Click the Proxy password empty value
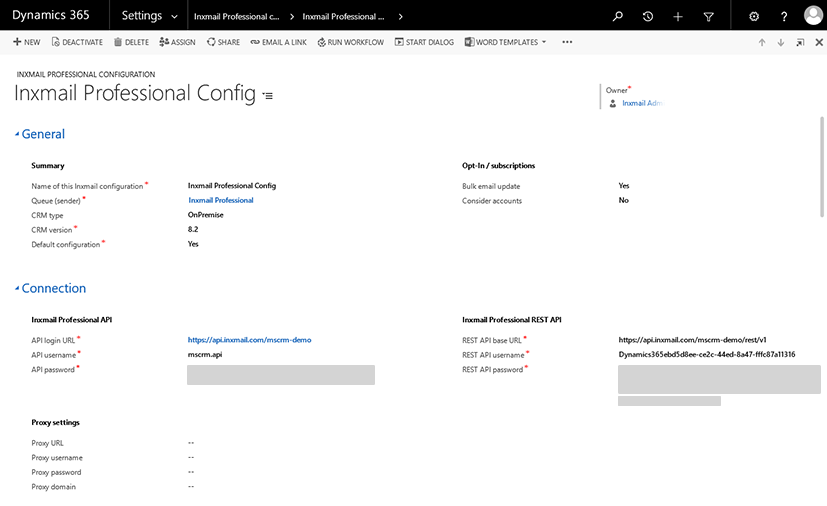Image resolution: width=827 pixels, height=506 pixels. (x=191, y=472)
